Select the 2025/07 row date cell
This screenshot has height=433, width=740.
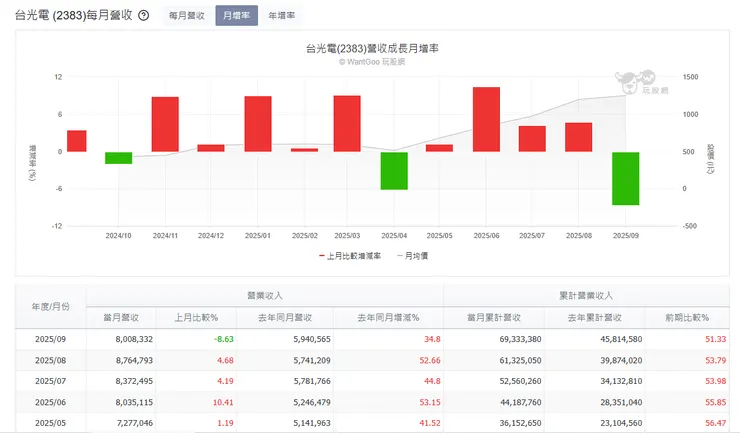[x=50, y=381]
